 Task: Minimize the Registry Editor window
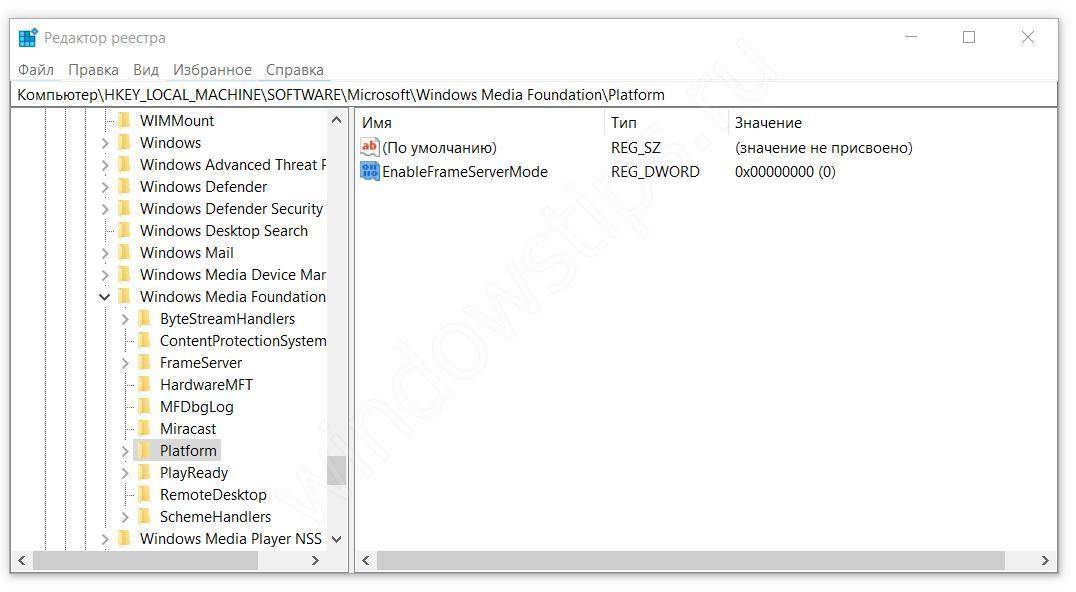tap(911, 37)
